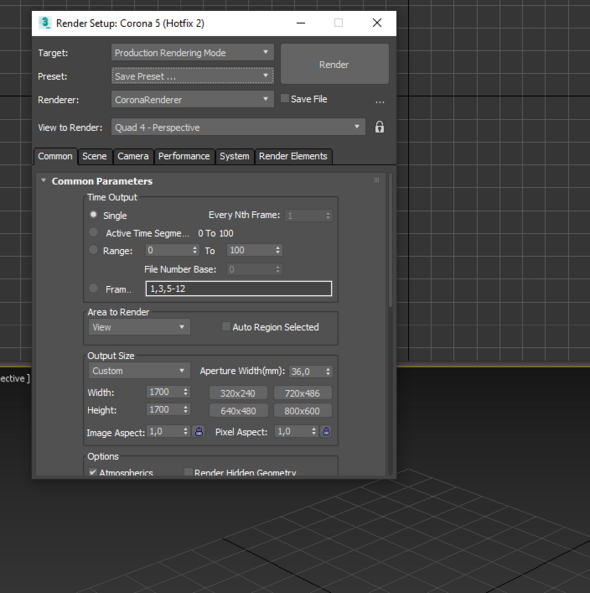Switch to the Render Elements tab
The height and width of the screenshot is (593, 590).
[293, 156]
